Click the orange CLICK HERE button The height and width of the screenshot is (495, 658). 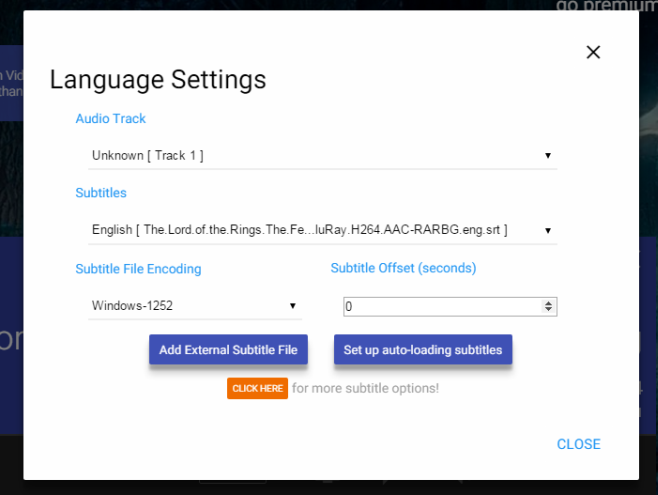coord(257,388)
